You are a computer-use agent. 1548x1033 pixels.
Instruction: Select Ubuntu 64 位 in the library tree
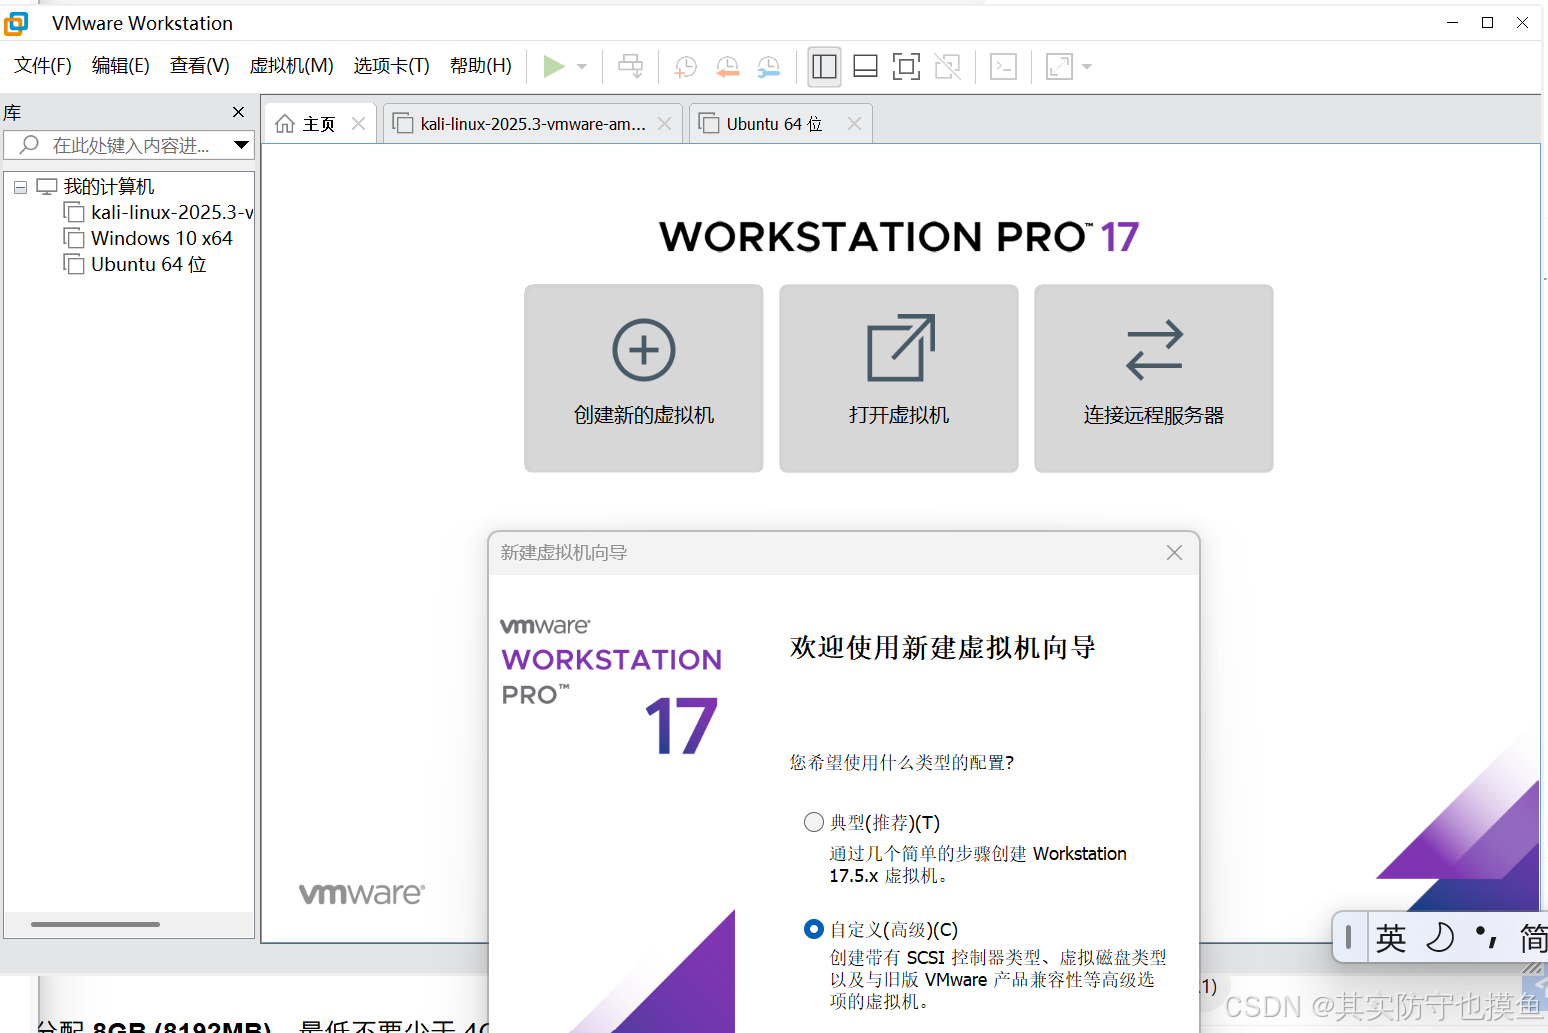coord(149,264)
